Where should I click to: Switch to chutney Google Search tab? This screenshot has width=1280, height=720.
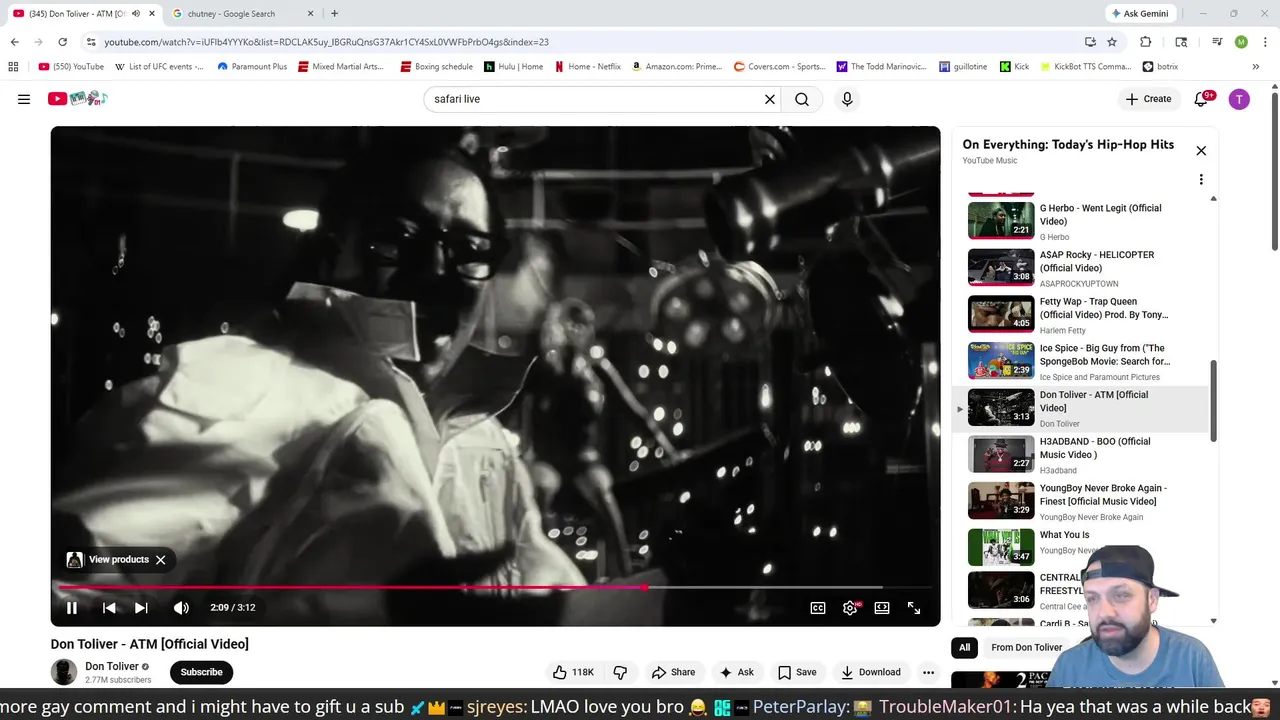click(x=241, y=14)
